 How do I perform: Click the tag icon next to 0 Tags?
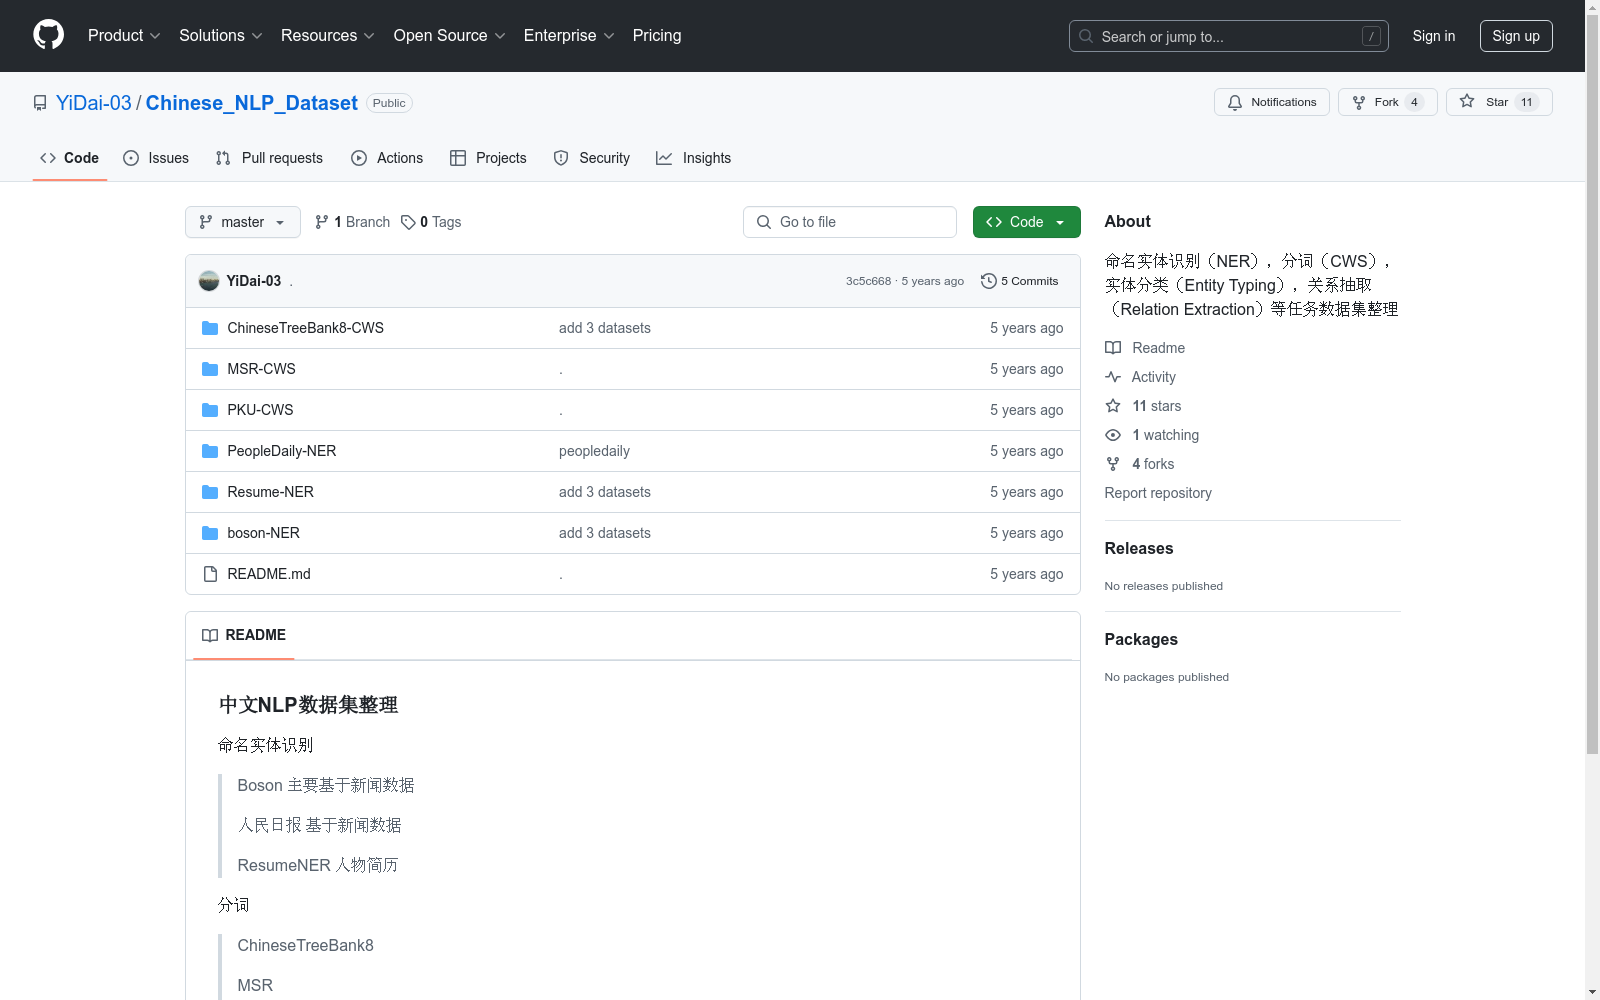pos(408,222)
